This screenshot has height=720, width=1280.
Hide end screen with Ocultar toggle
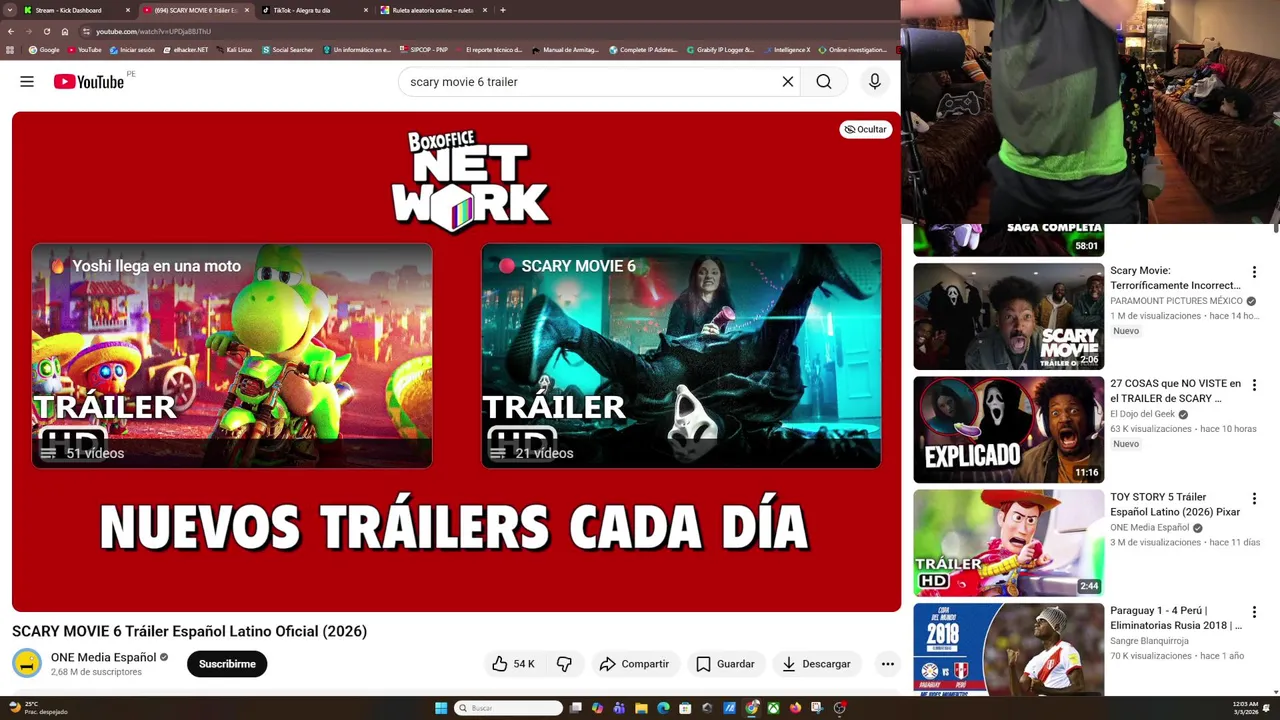pos(866,129)
